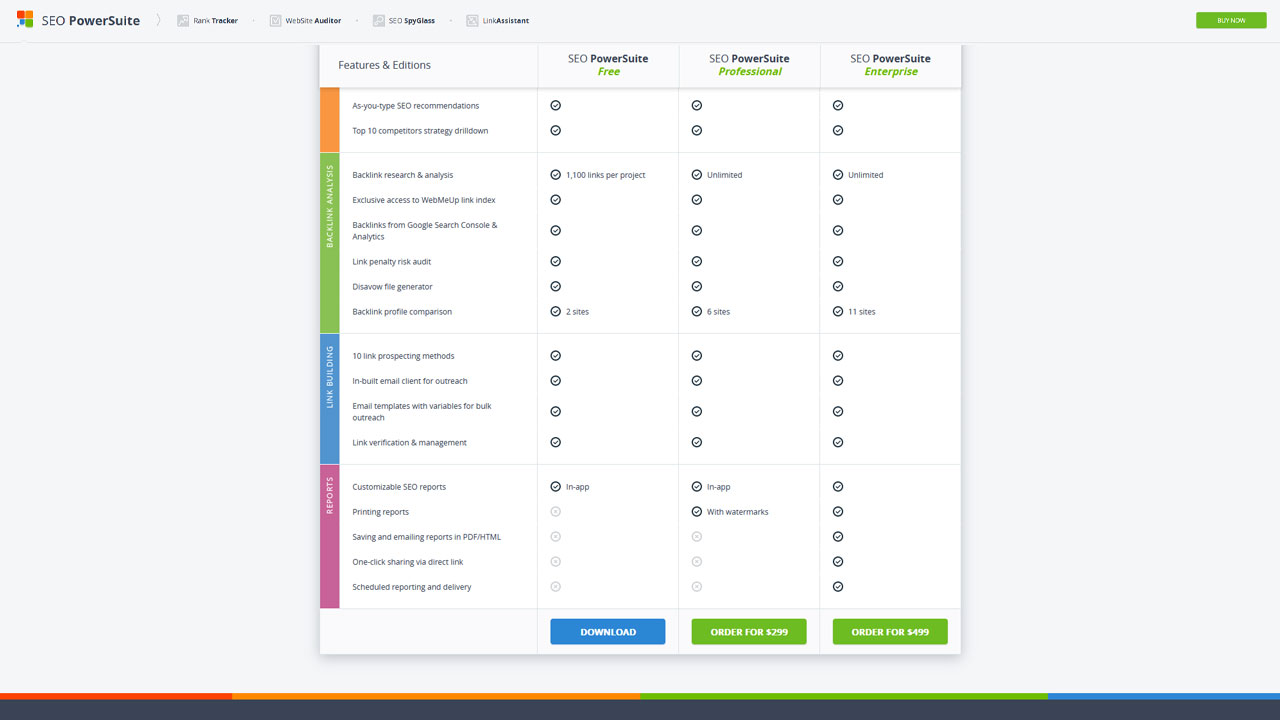This screenshot has height=720, width=1280.
Task: Click 'Disavow file generator' feature label
Action: (393, 287)
